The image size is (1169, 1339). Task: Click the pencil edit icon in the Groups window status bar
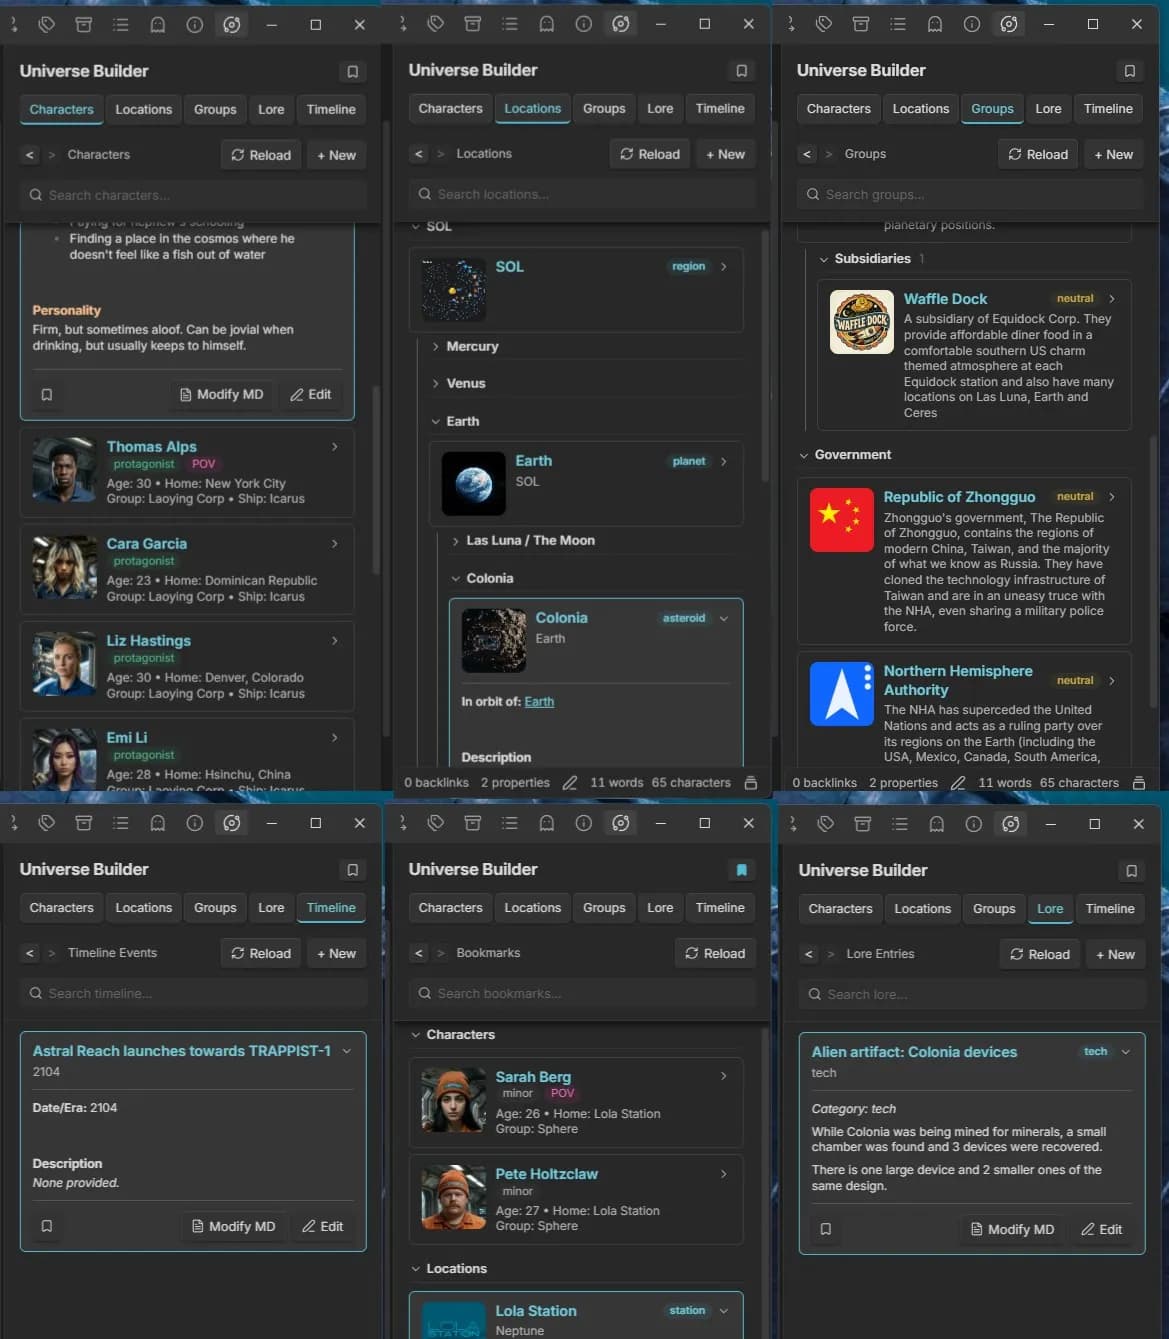(x=958, y=783)
